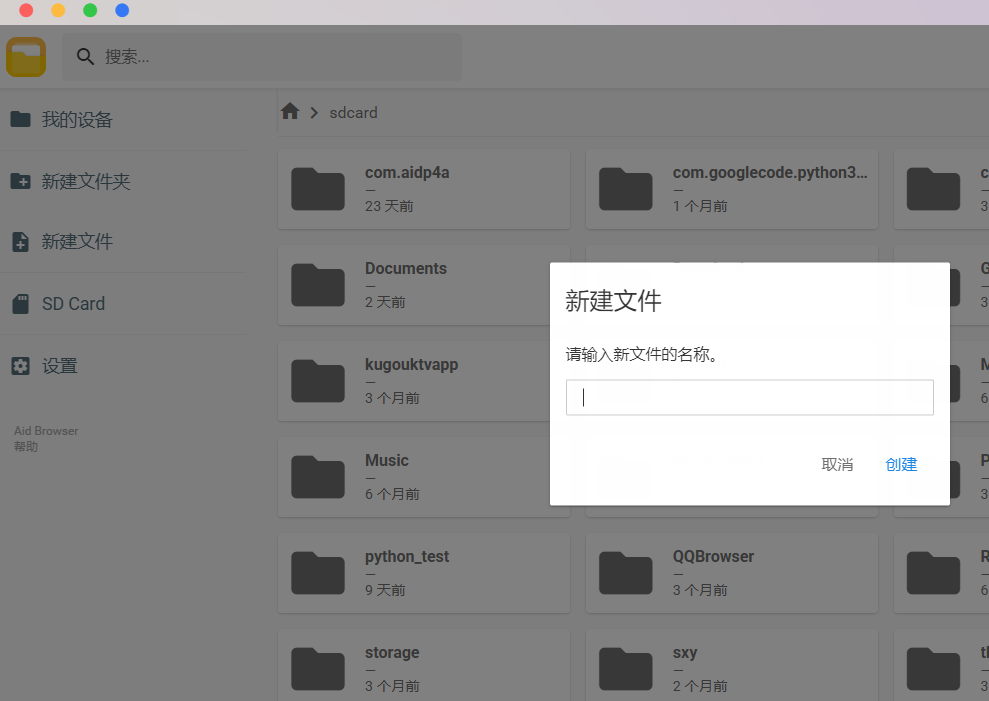Click the 2 天前 date under Documents
989x701 pixels.
(x=385, y=302)
